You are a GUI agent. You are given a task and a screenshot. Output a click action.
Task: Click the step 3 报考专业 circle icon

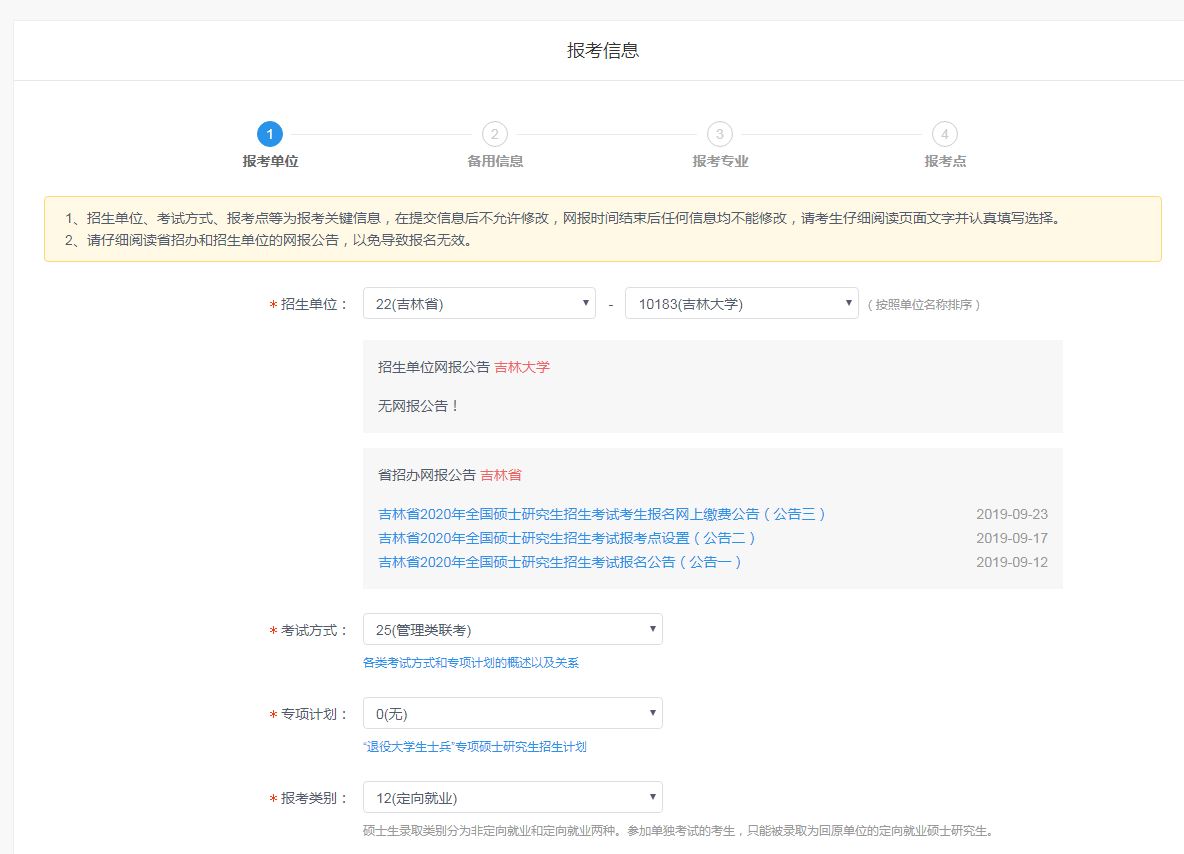point(719,134)
